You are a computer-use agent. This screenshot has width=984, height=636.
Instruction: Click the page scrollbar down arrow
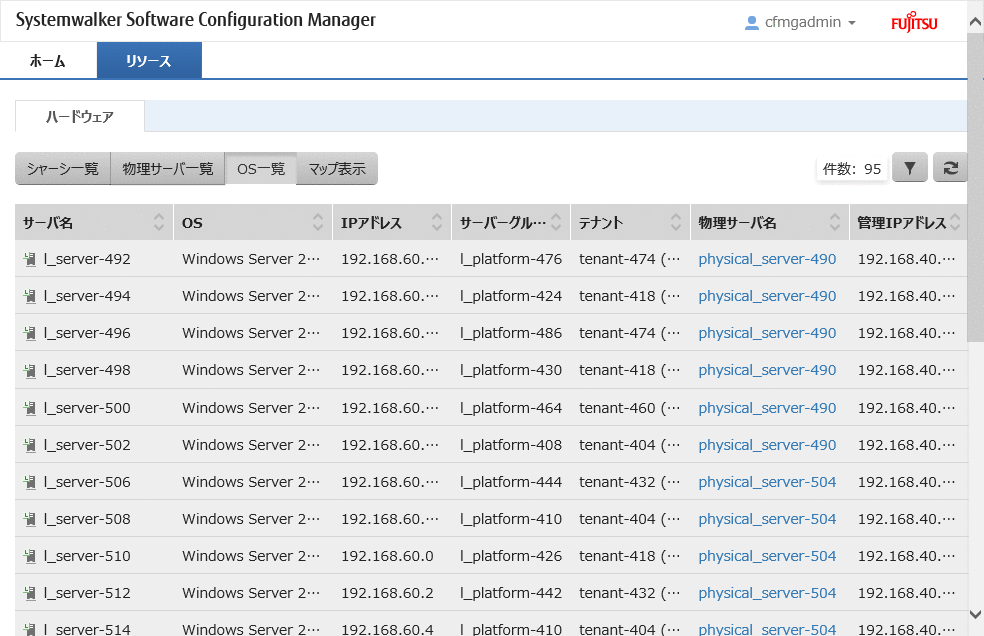tap(975, 614)
